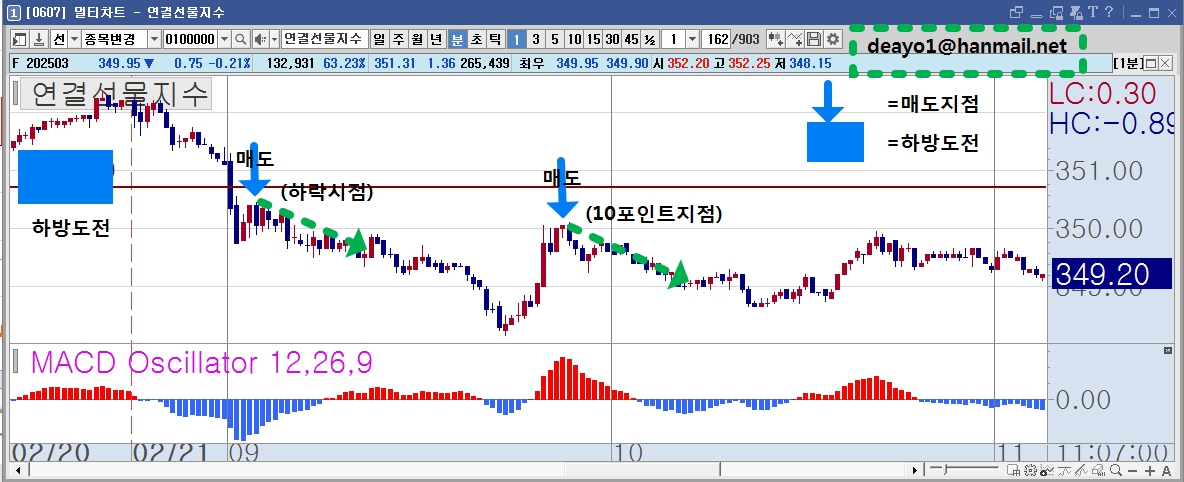1184x482 pixels.
Task: Click the eraser icon at bottom
Action: pos(1099,471)
